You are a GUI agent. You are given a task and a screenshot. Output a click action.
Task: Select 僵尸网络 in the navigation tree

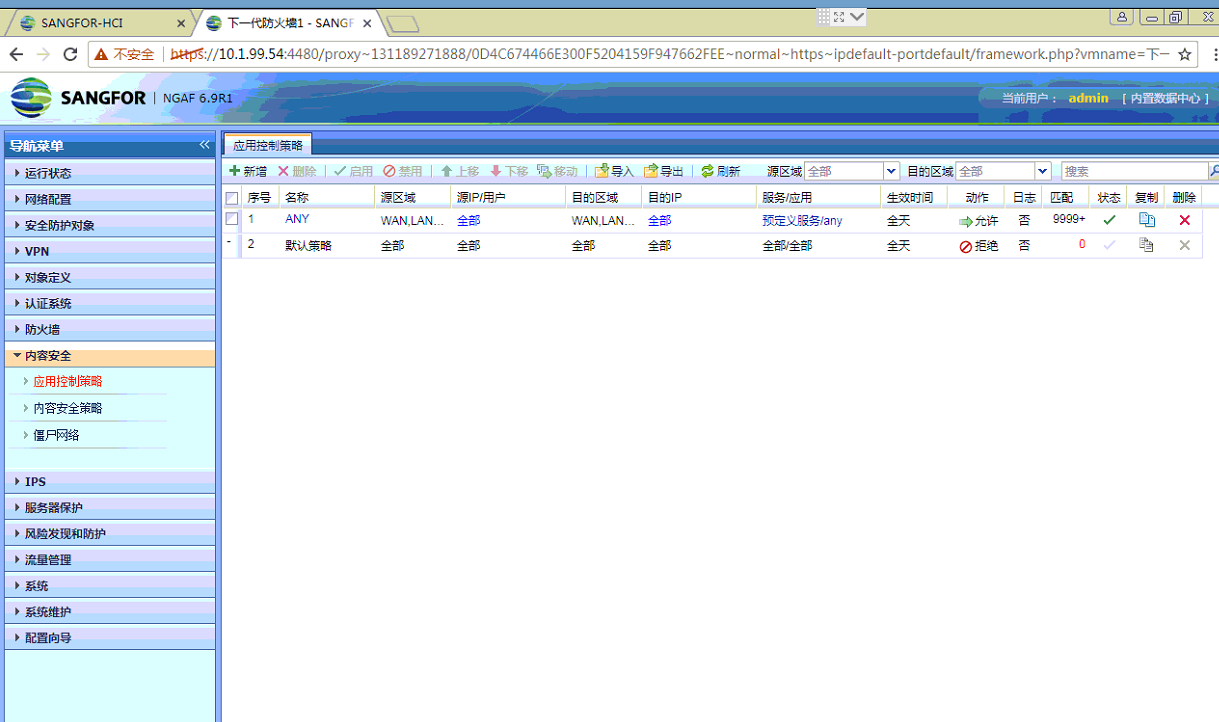[x=56, y=435]
